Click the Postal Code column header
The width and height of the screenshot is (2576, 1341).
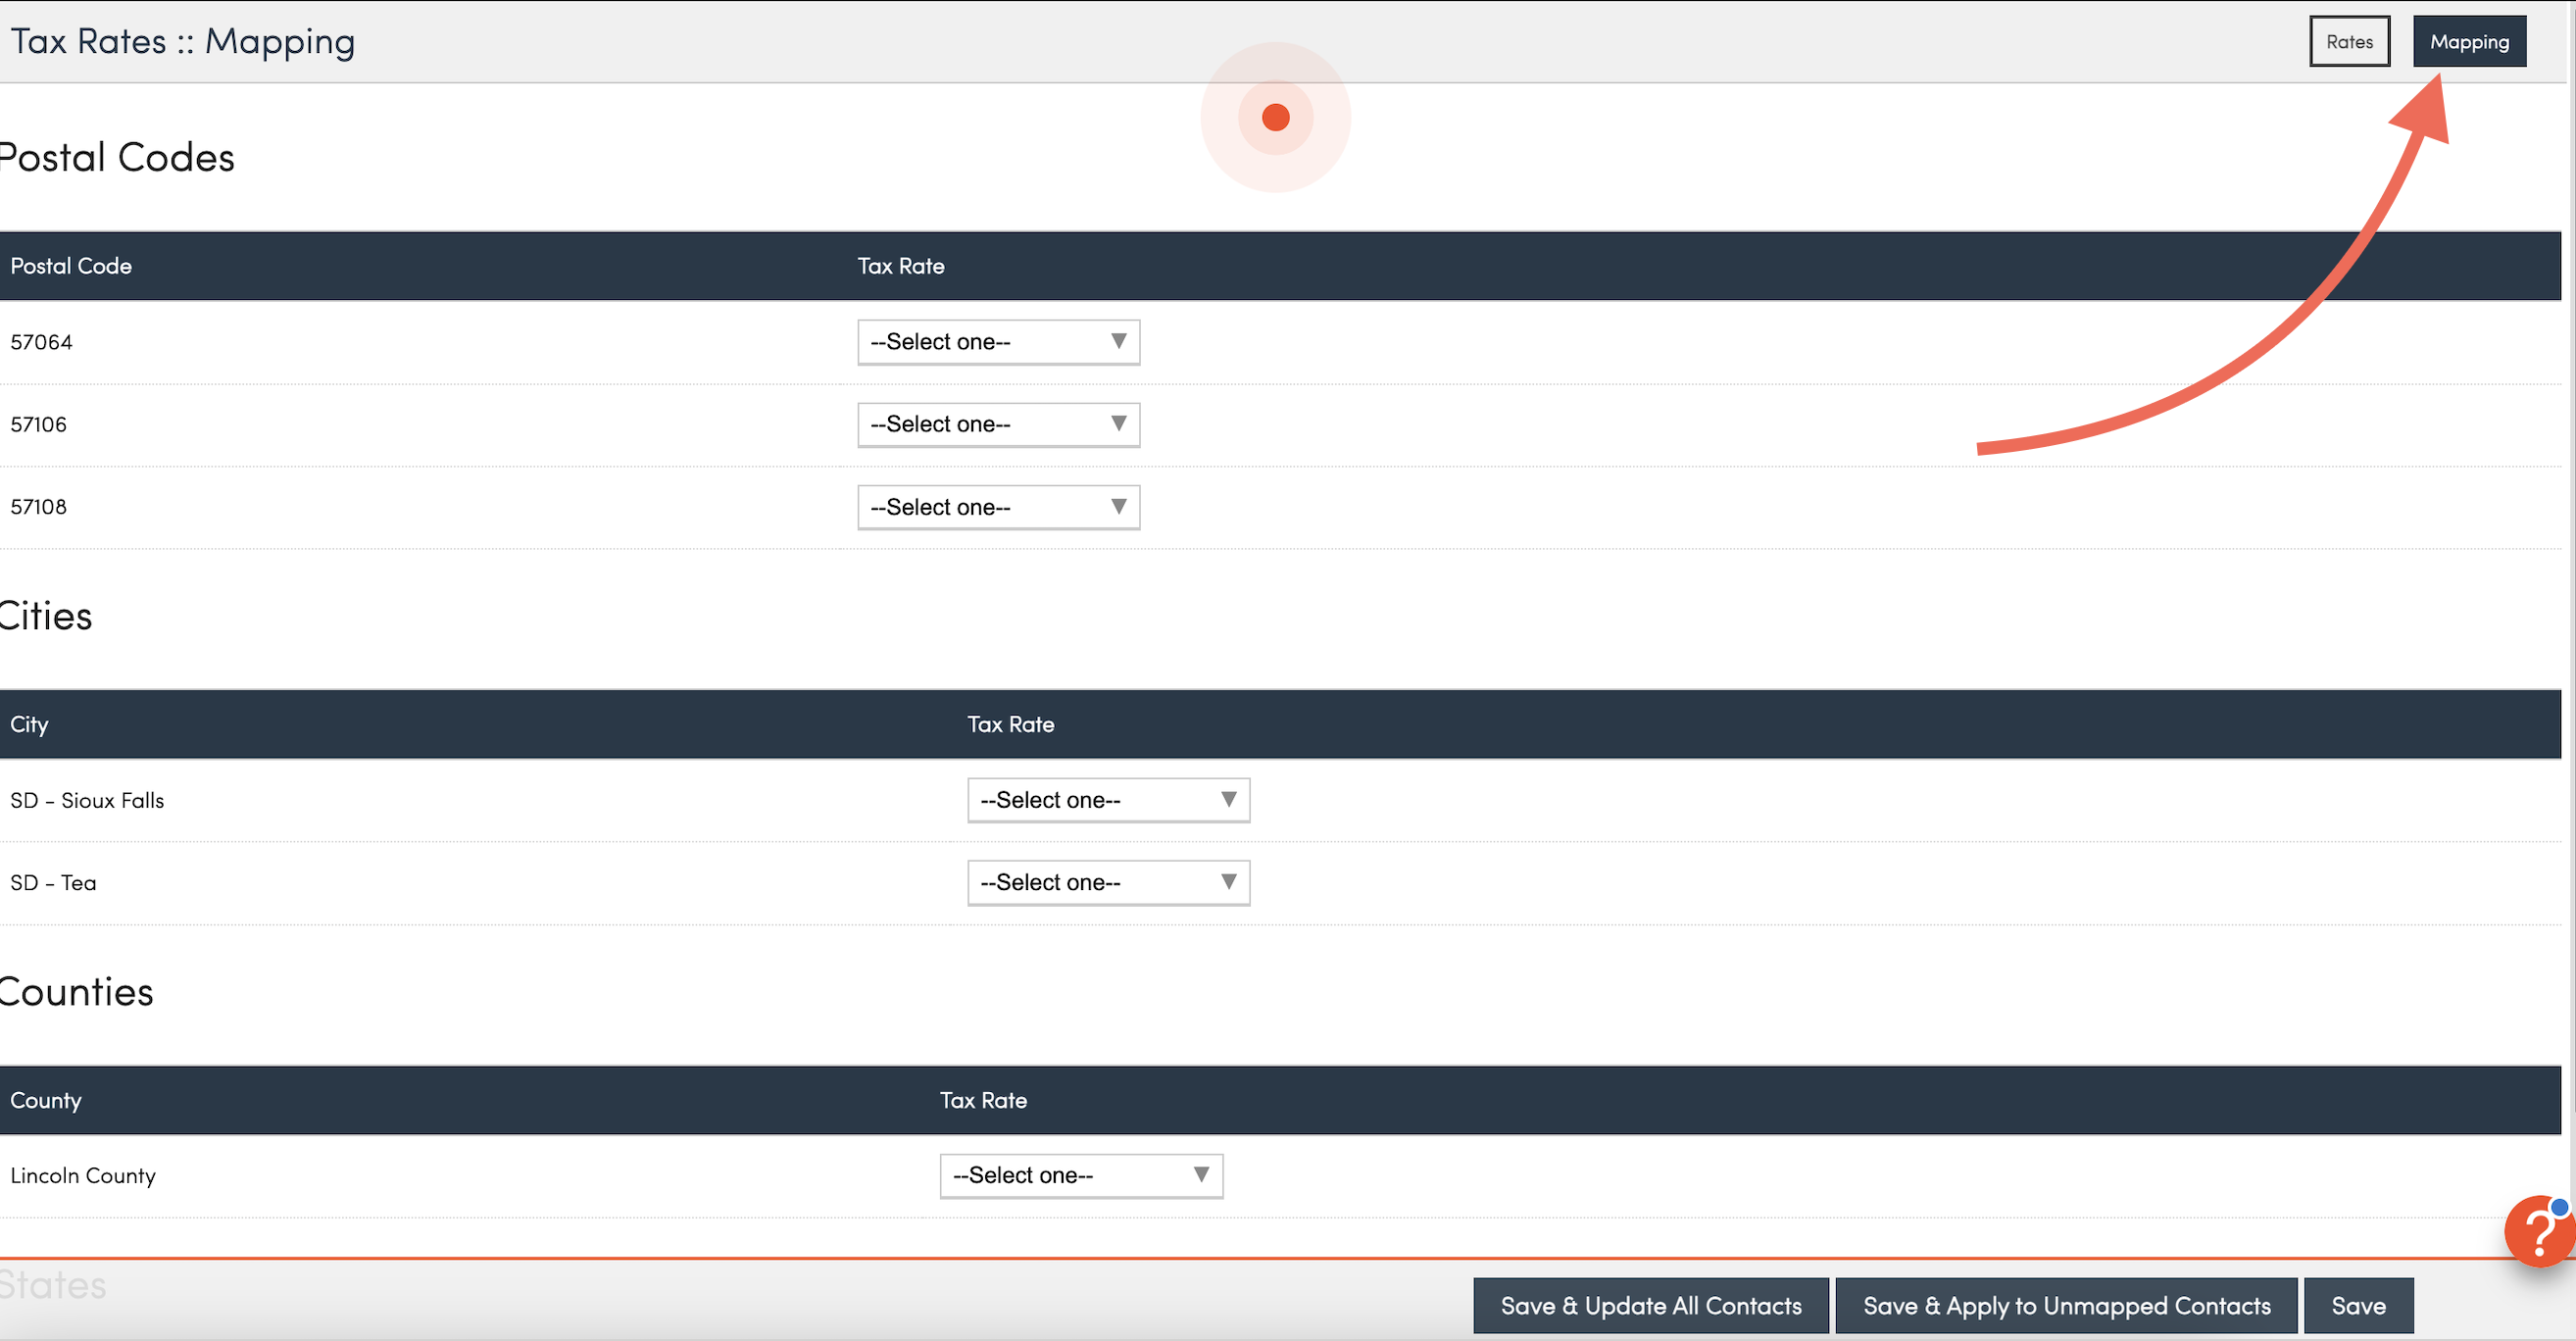pos(71,266)
